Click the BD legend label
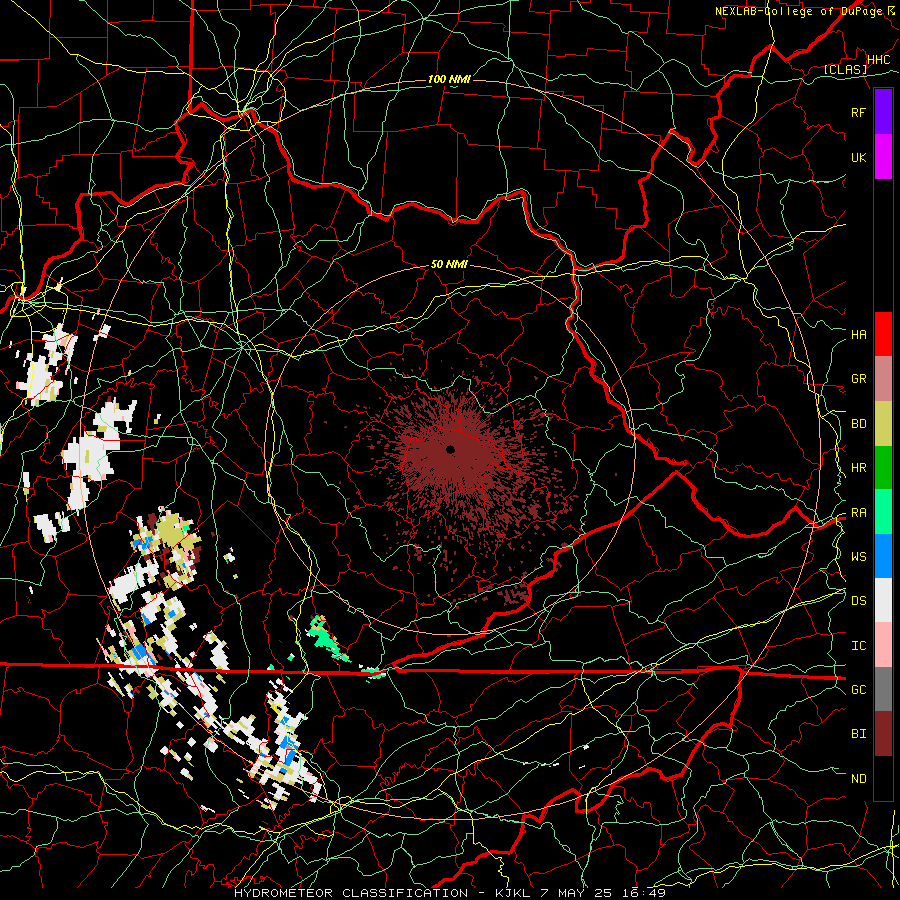Viewport: 900px width, 900px height. [x=858, y=424]
